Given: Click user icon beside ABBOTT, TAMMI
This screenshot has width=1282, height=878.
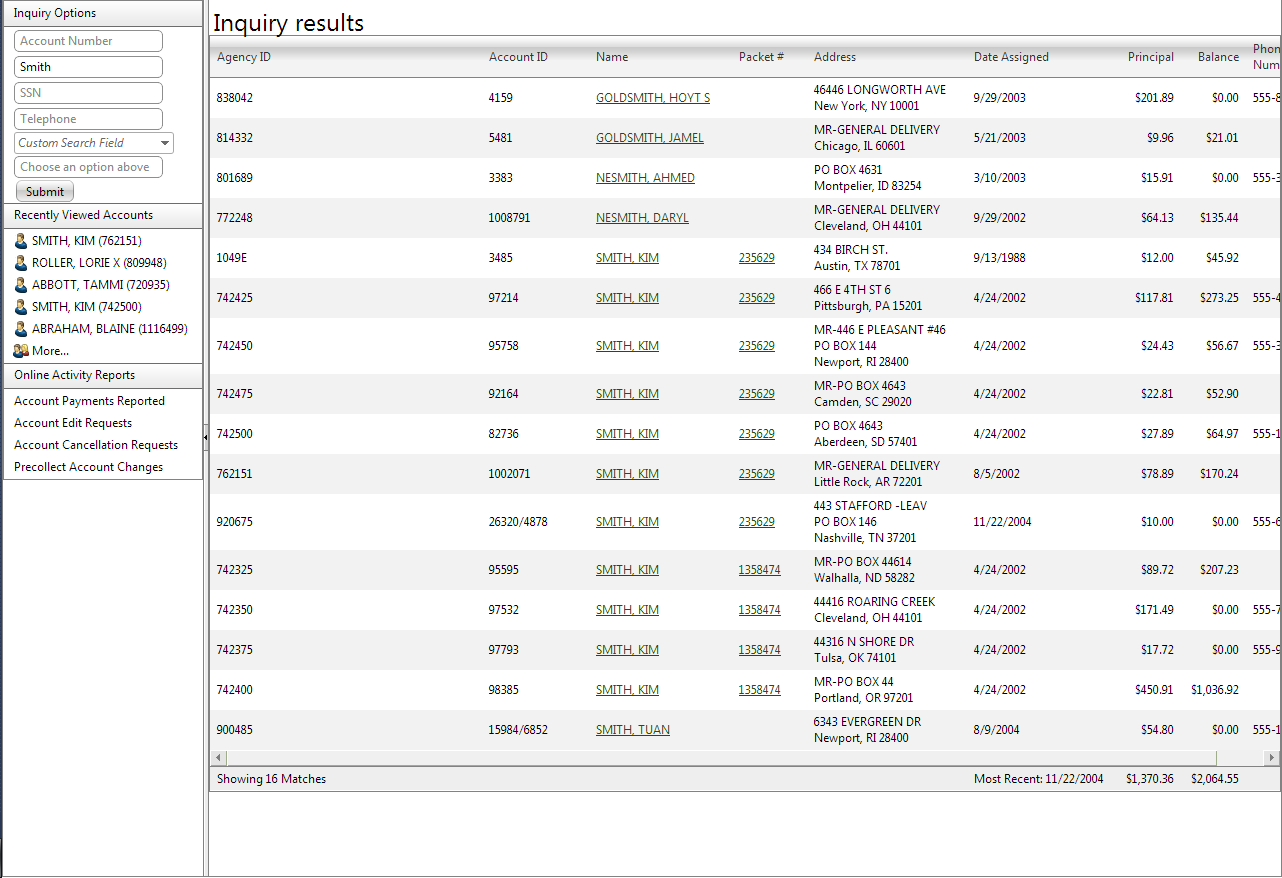Looking at the screenshot, I should click(x=21, y=285).
